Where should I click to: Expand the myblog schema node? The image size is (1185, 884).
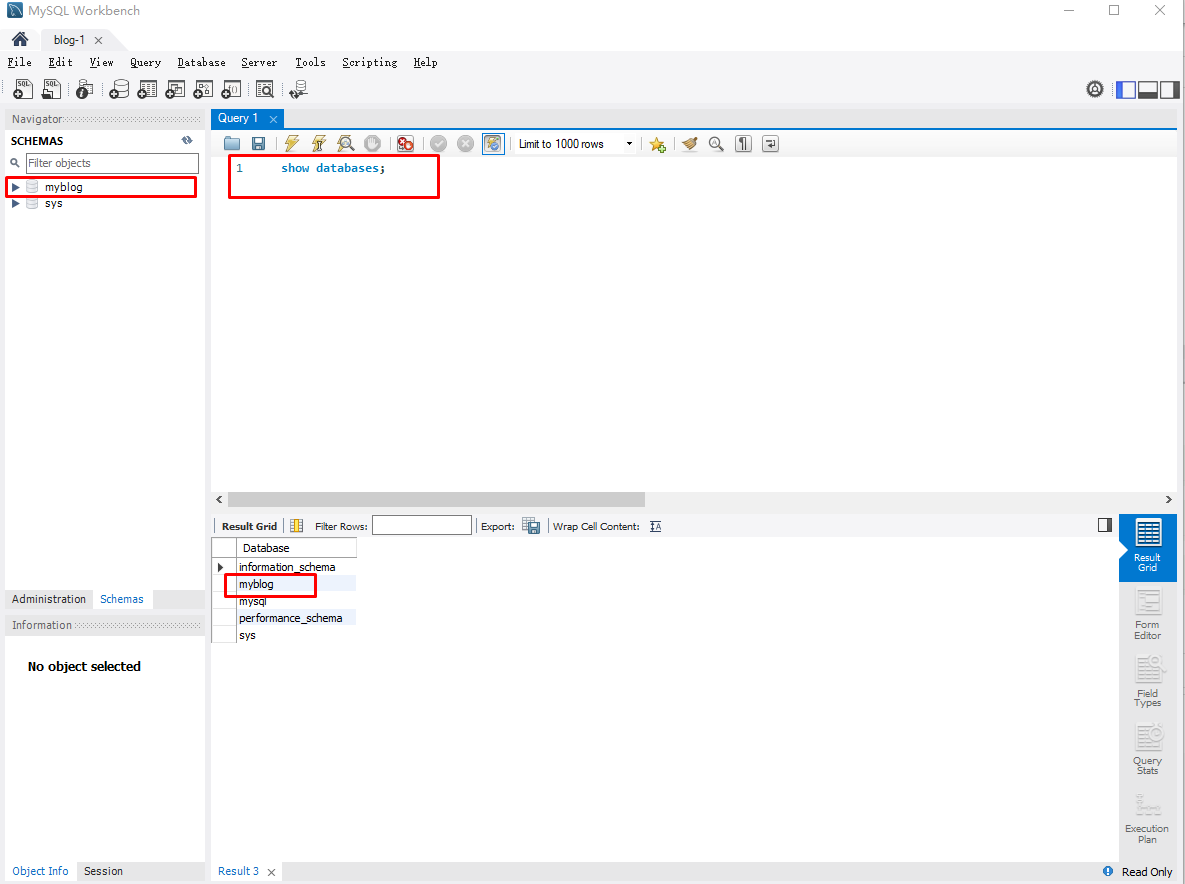pos(15,187)
